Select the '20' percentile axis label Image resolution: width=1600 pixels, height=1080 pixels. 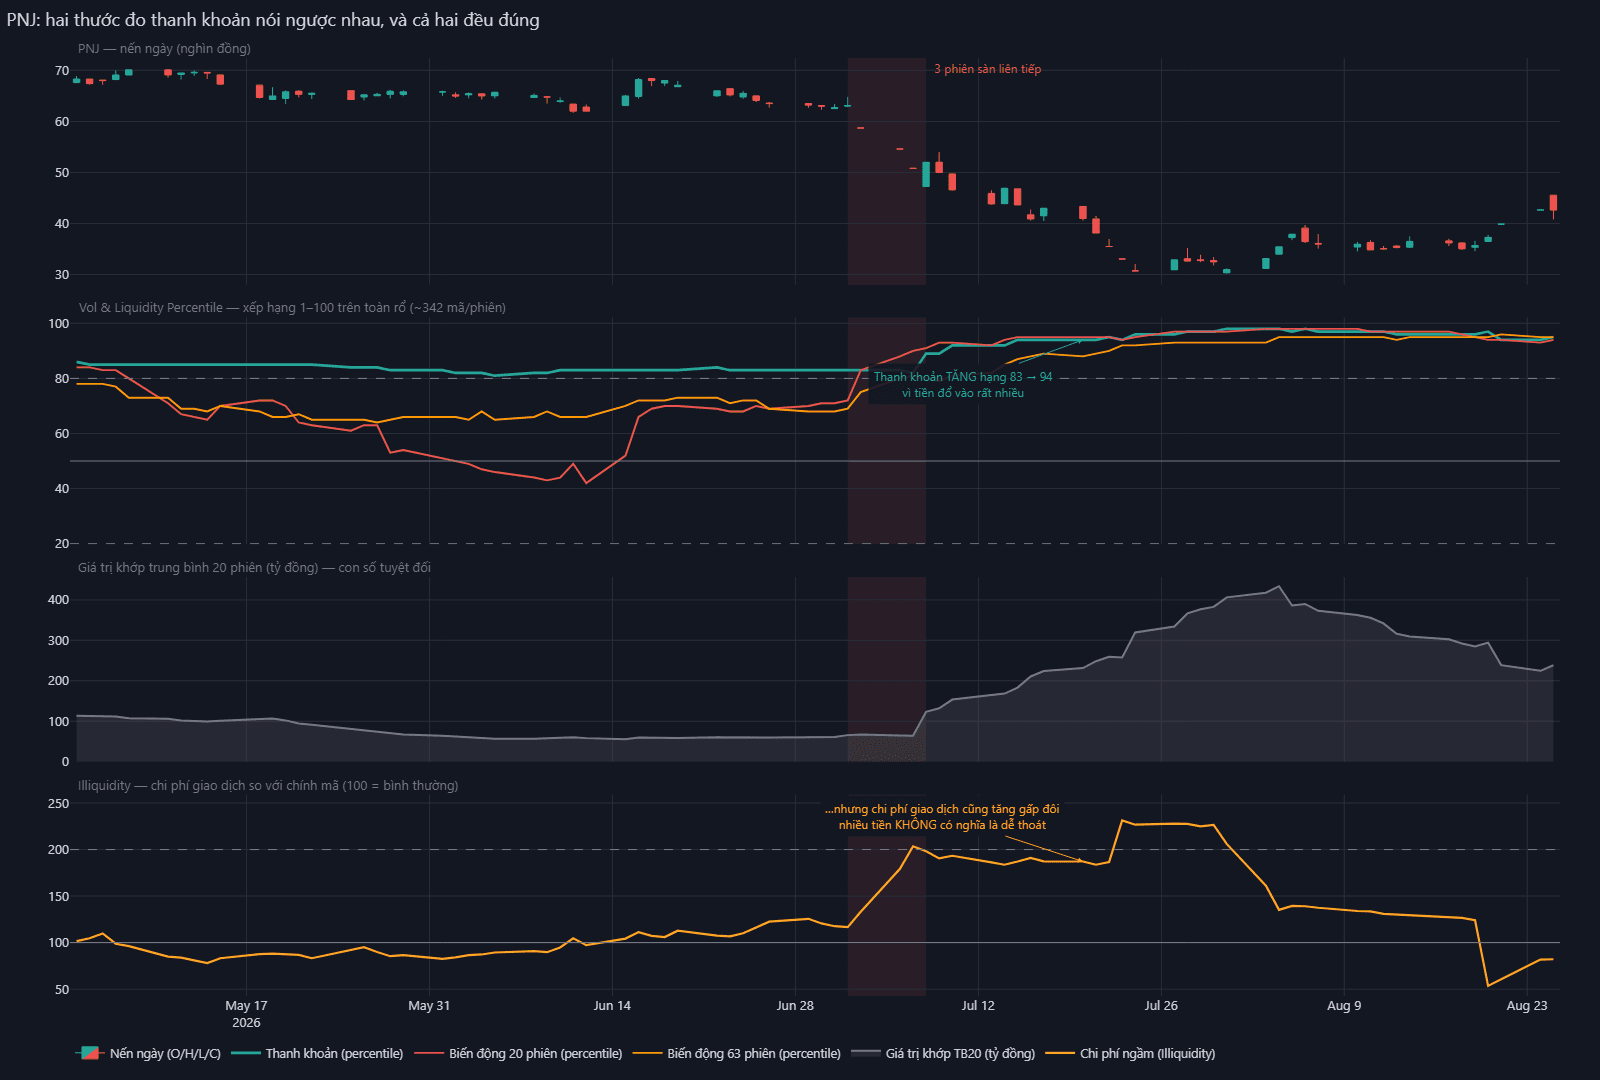(x=62, y=543)
